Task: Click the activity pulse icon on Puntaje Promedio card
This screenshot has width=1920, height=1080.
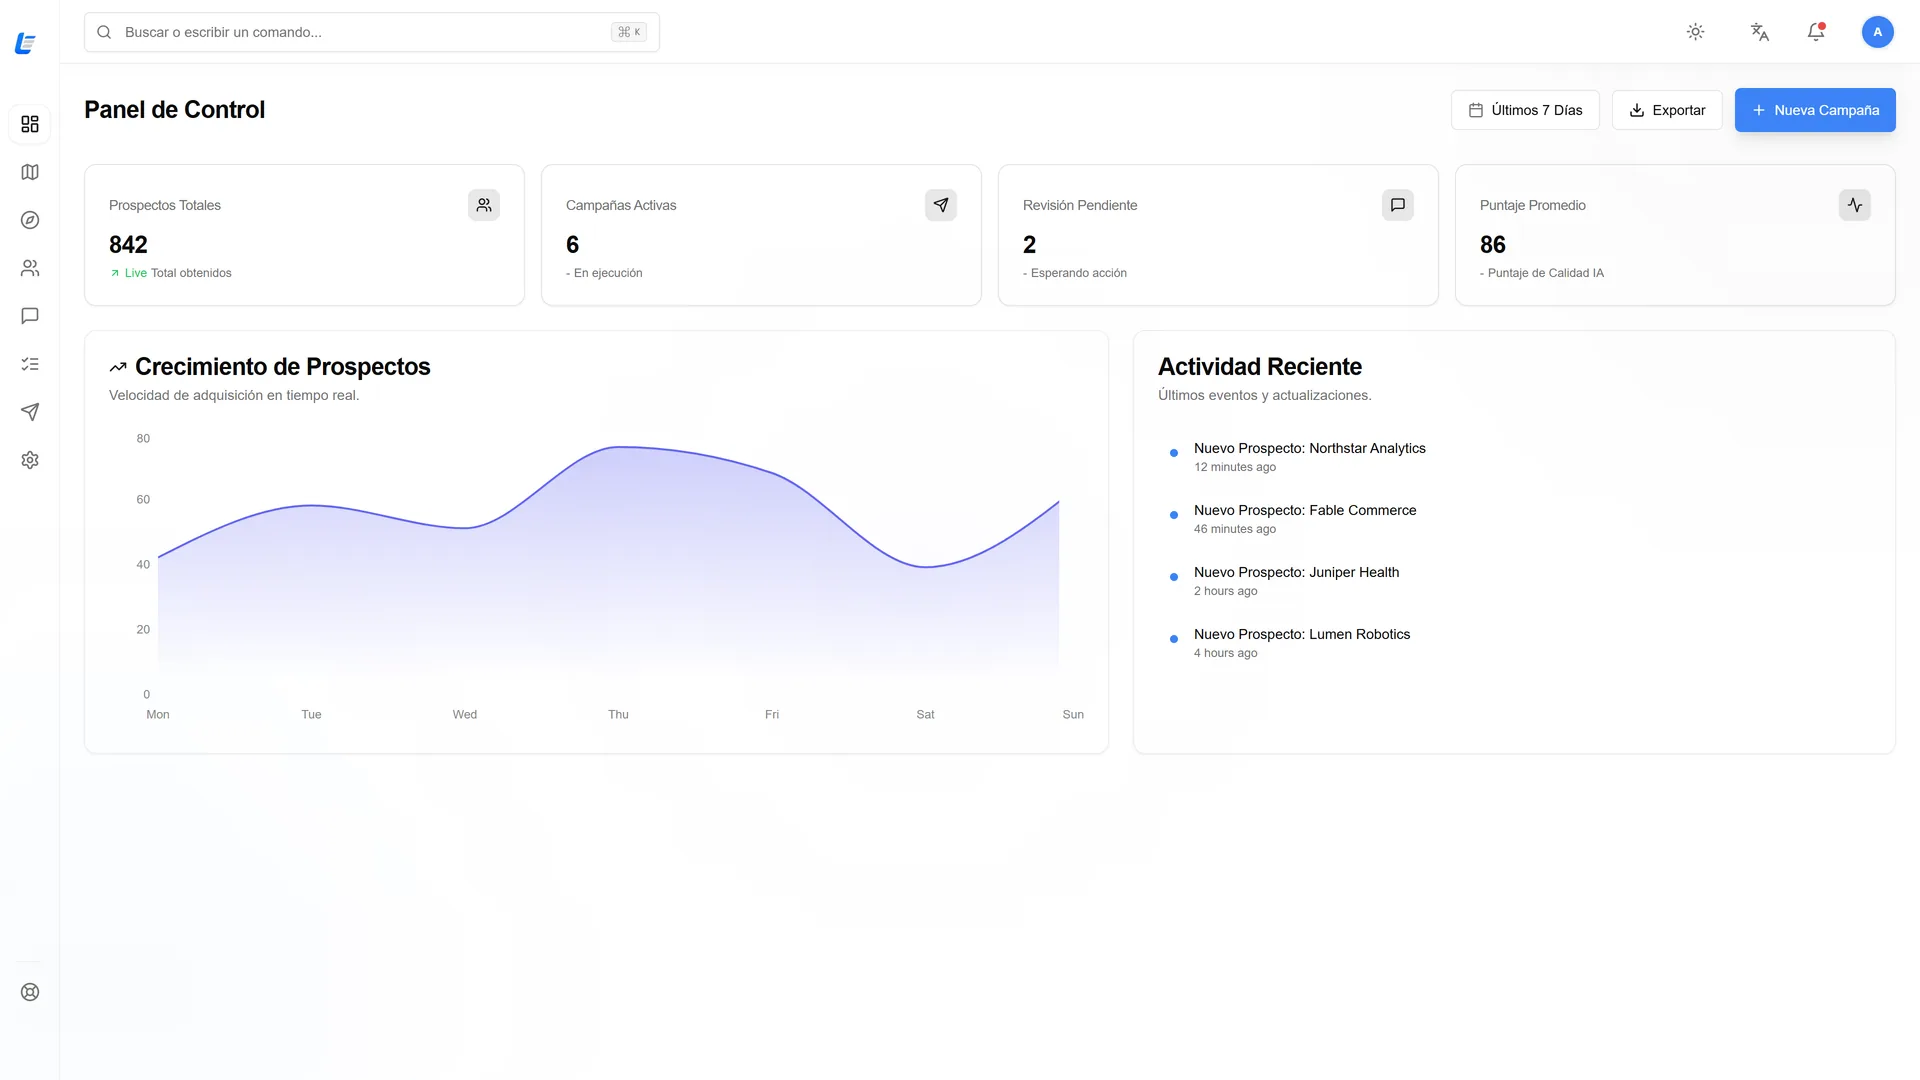Action: click(x=1855, y=205)
